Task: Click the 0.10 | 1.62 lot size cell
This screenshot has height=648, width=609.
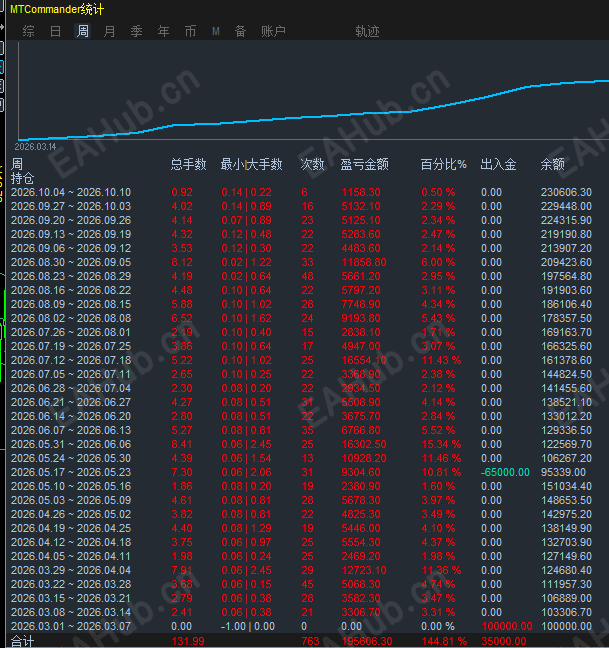Action: (246, 319)
